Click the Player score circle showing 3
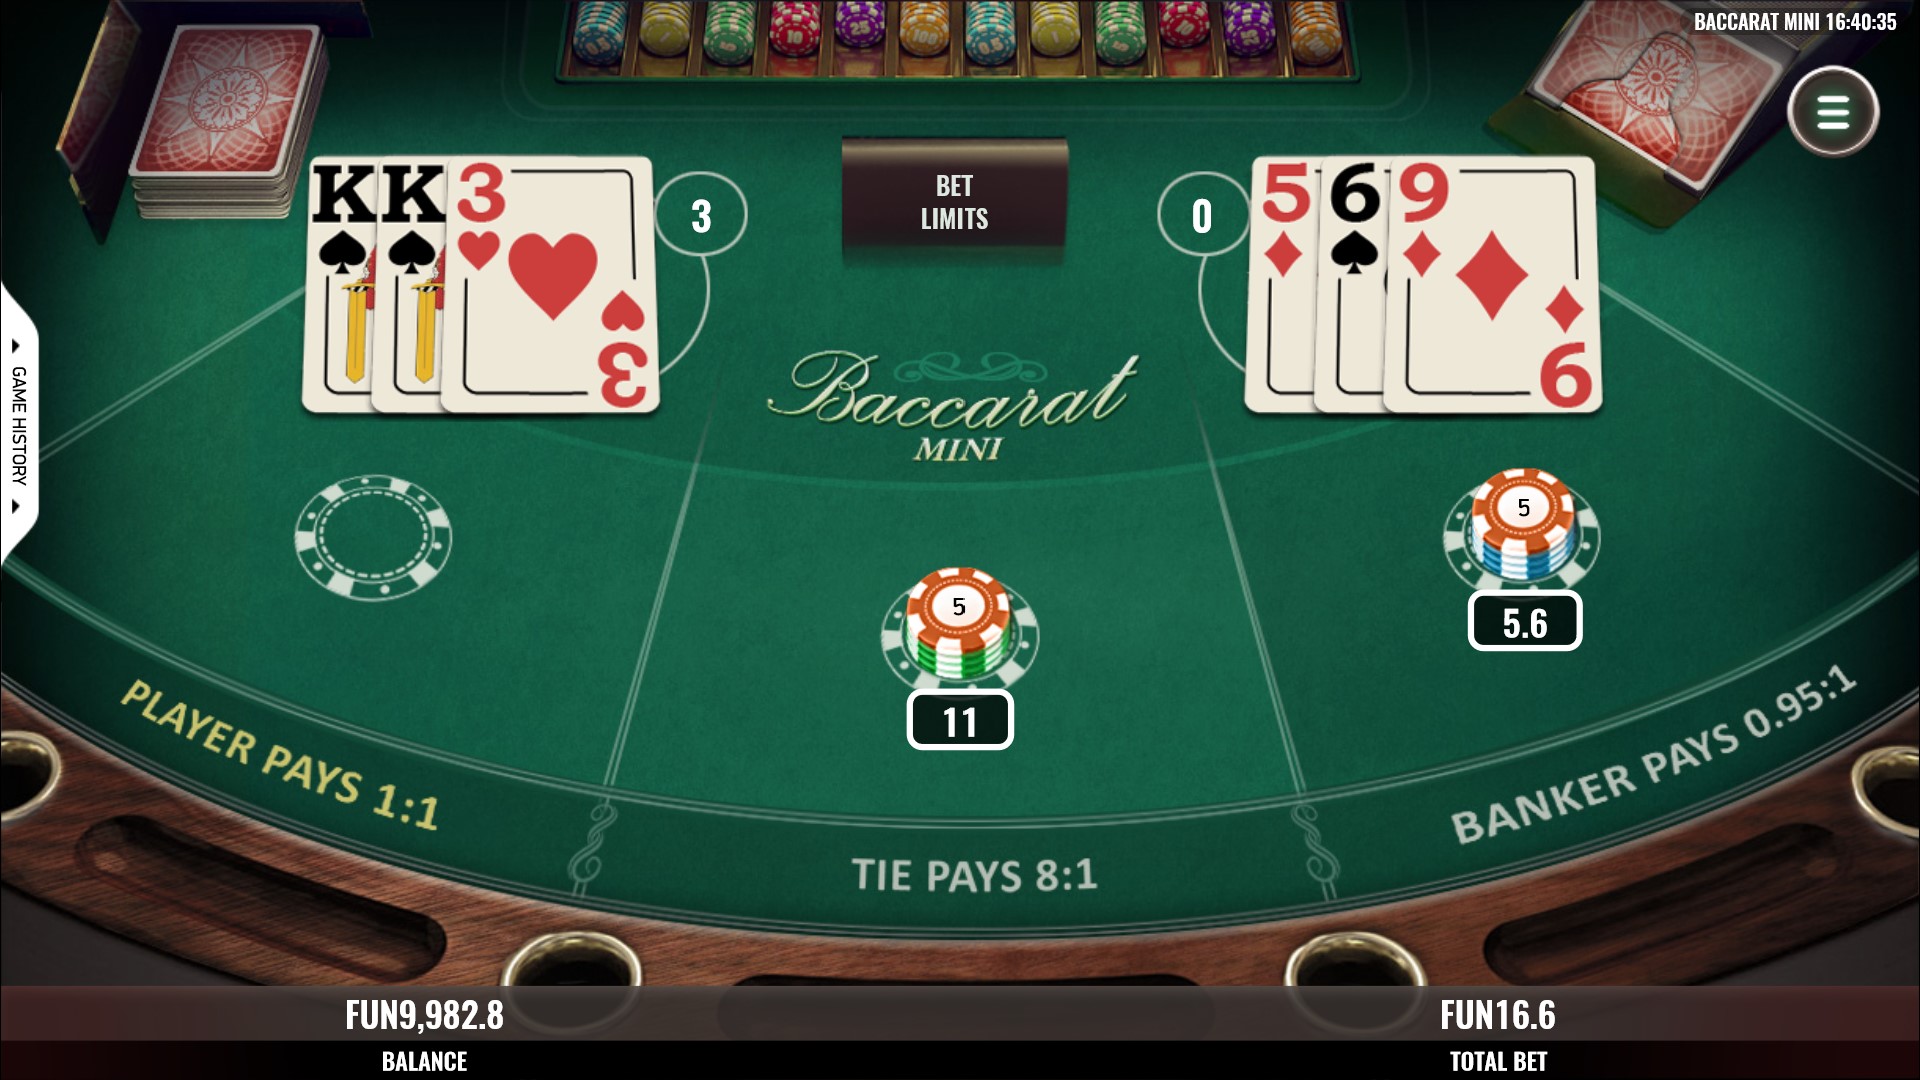 click(701, 216)
